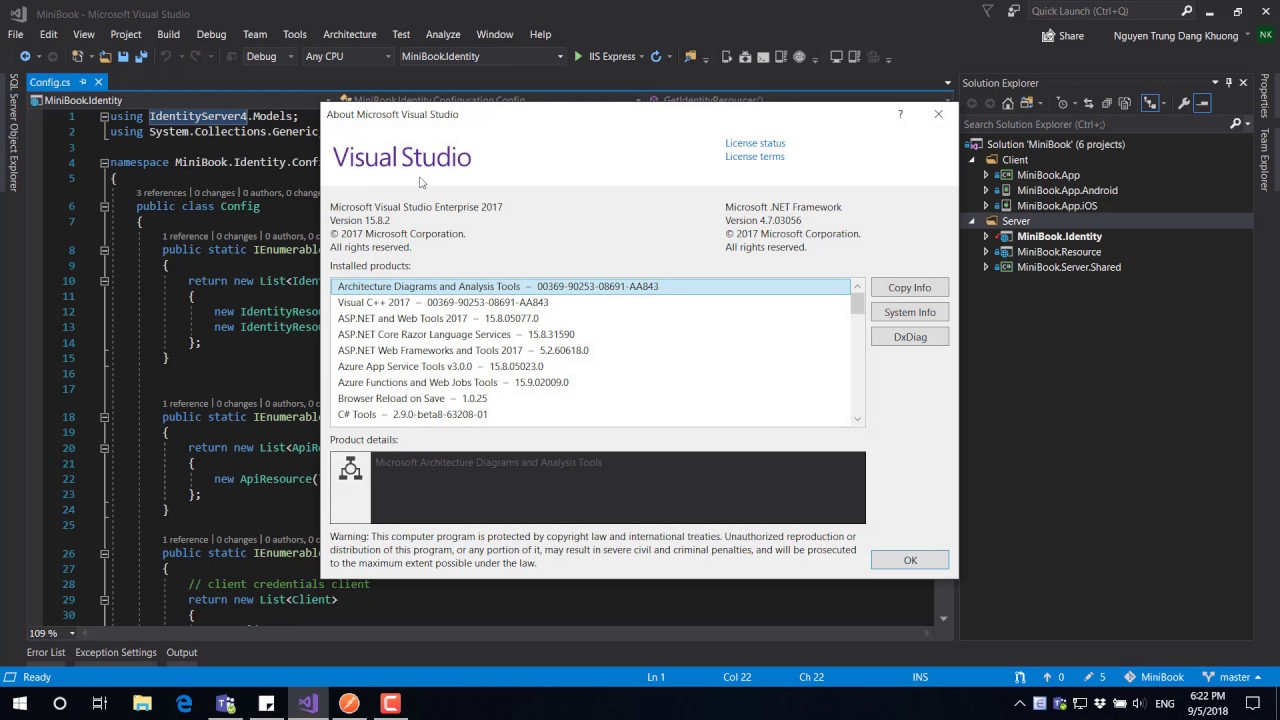This screenshot has height=720, width=1280.
Task: Open File Explorer from the taskbar
Action: point(142,703)
